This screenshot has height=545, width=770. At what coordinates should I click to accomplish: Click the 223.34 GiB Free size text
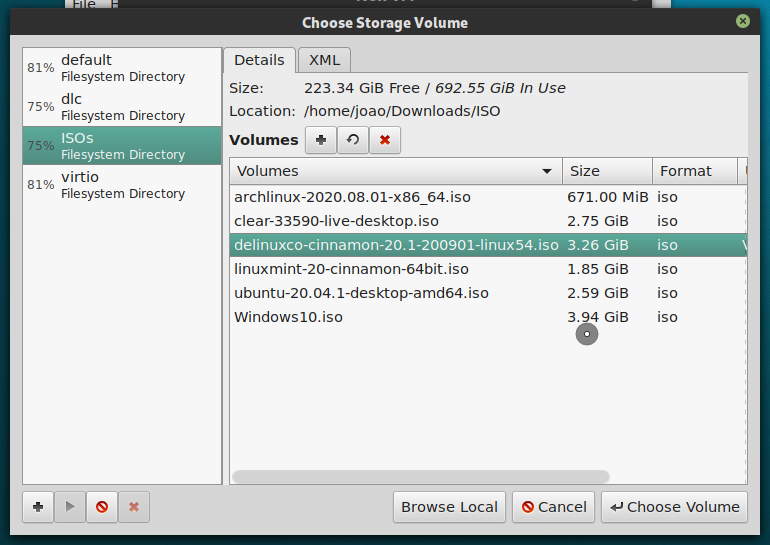361,88
